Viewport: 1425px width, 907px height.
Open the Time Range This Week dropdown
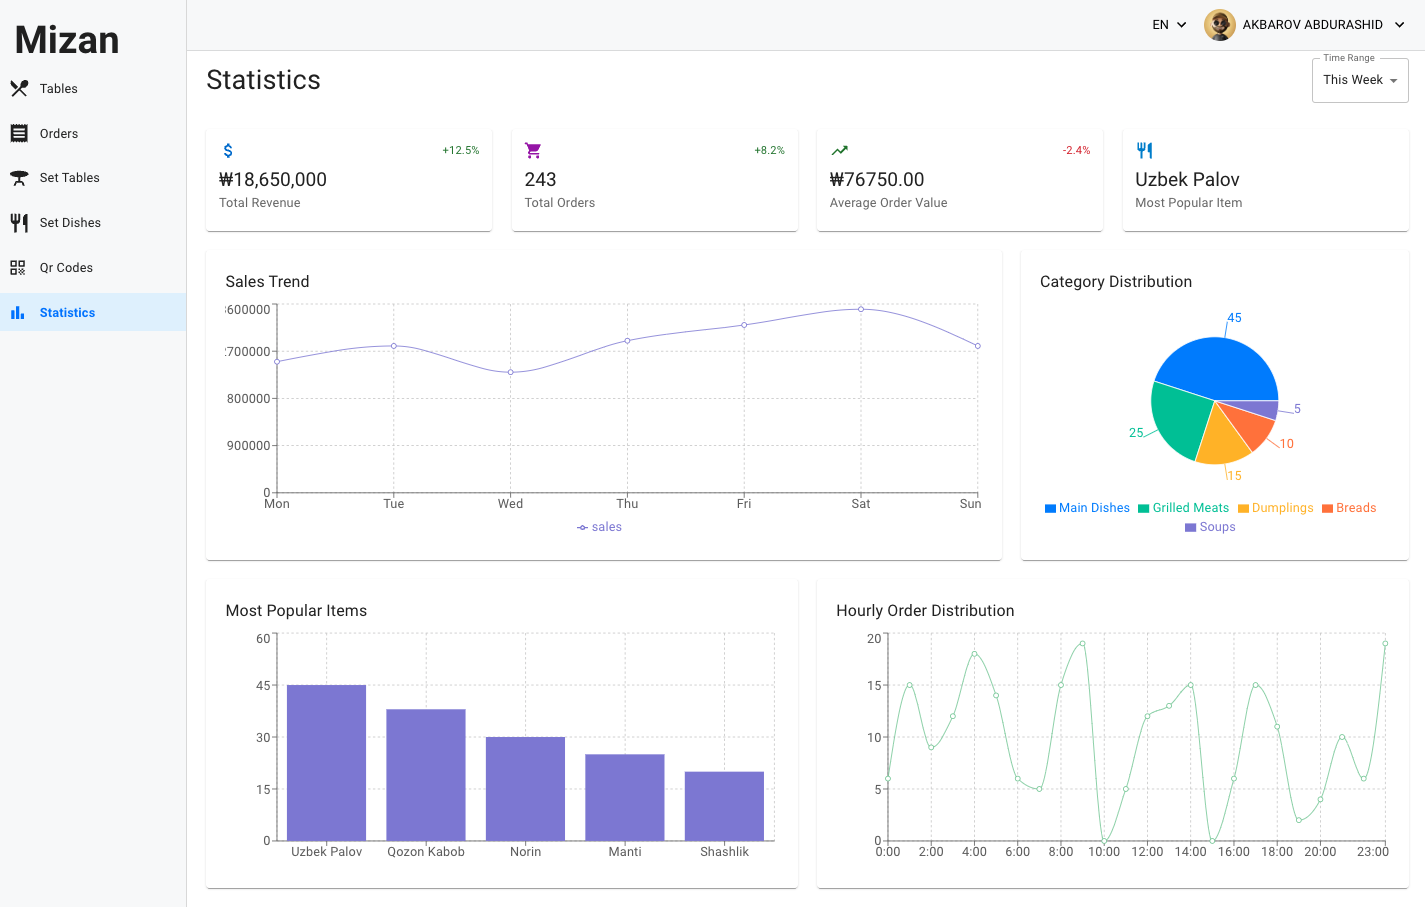click(x=1359, y=80)
